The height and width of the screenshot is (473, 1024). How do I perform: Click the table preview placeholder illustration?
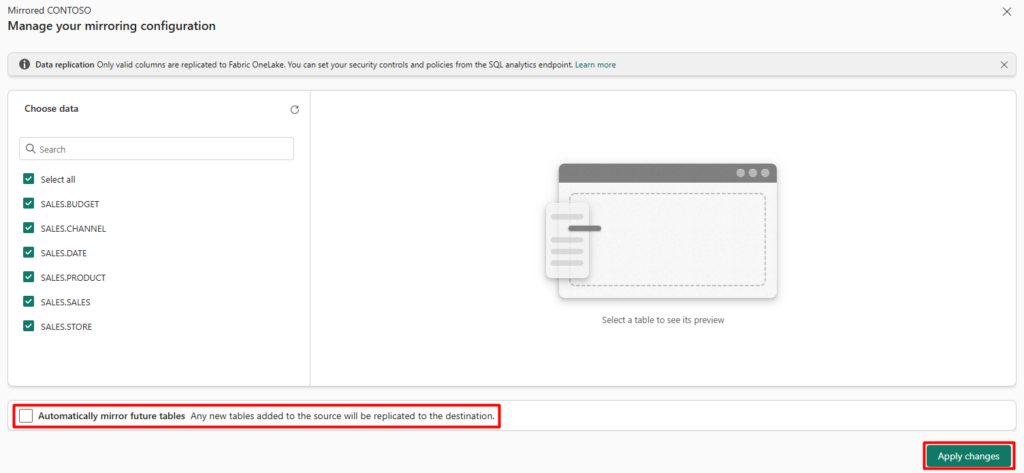pyautogui.click(x=661, y=231)
